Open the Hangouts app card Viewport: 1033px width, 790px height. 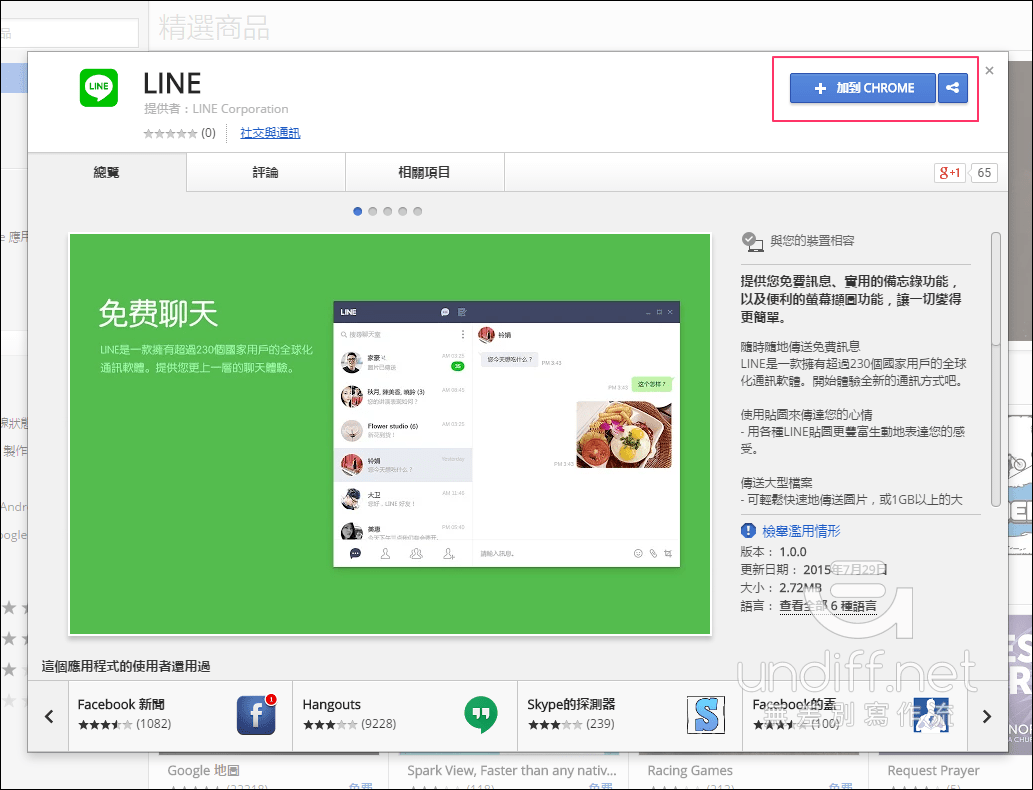405,716
